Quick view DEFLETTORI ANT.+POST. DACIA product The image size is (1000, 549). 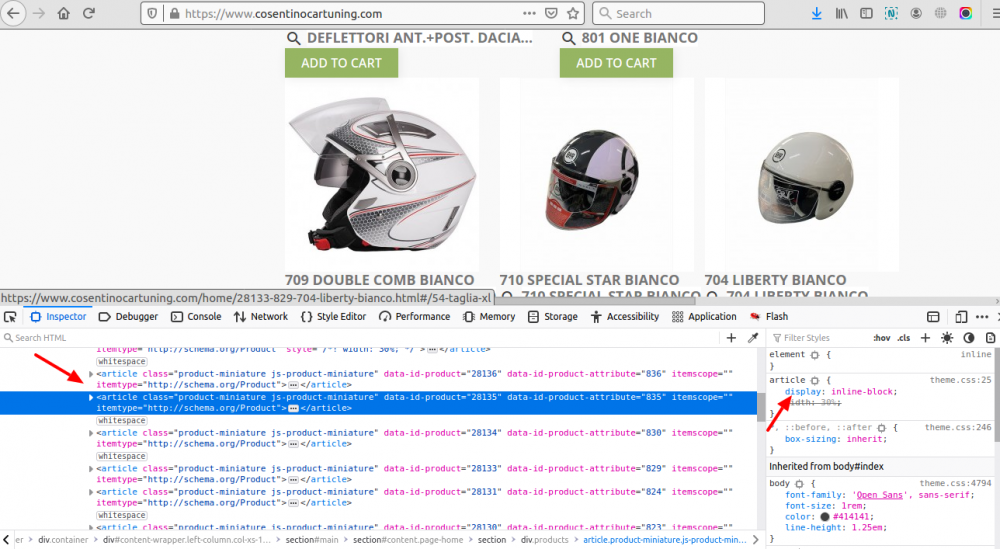pos(409,38)
